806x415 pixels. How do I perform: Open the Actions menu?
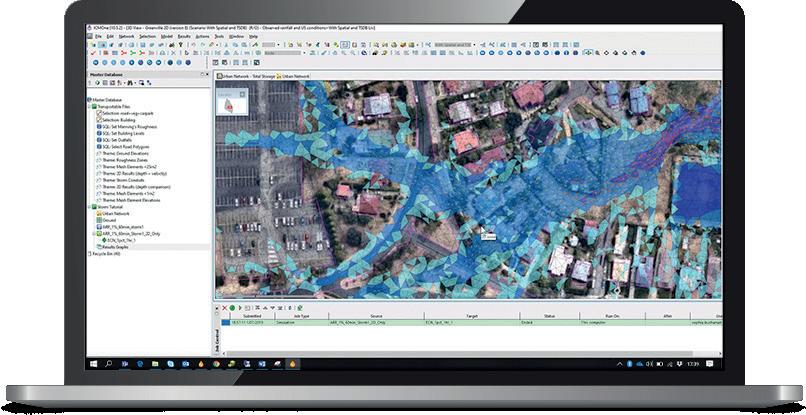click(x=203, y=37)
